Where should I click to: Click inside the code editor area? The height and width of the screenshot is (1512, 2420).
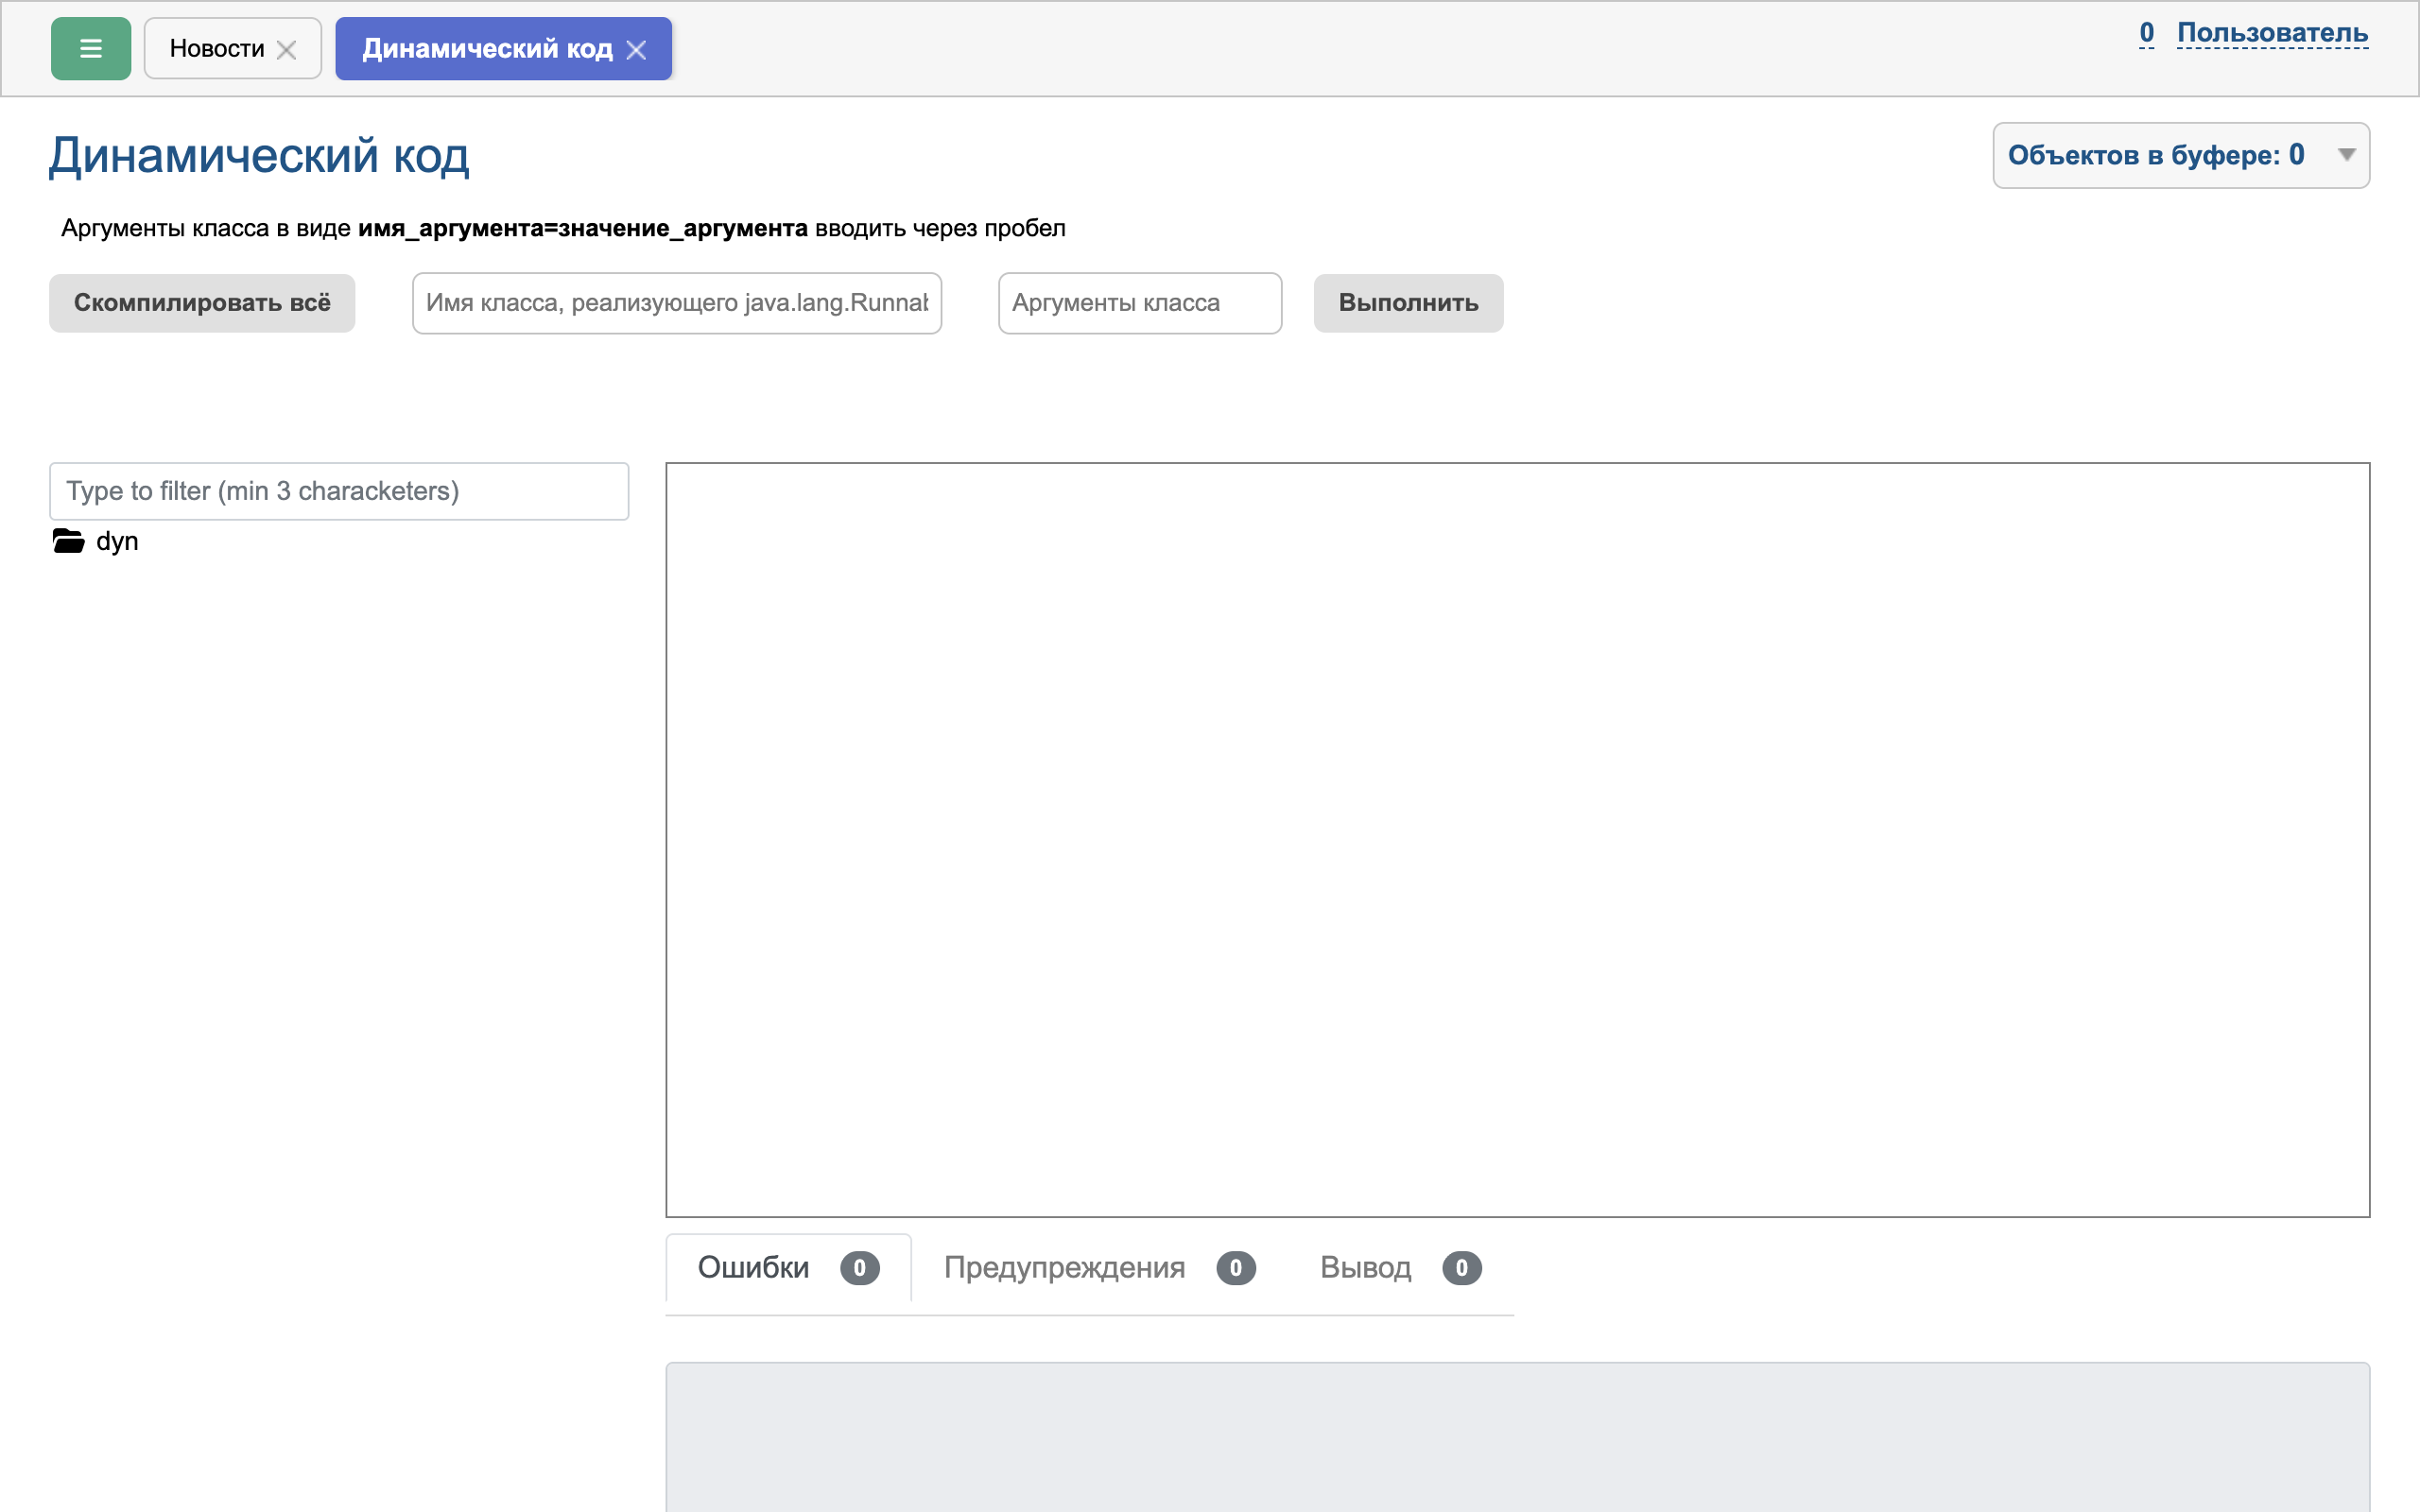click(1517, 840)
